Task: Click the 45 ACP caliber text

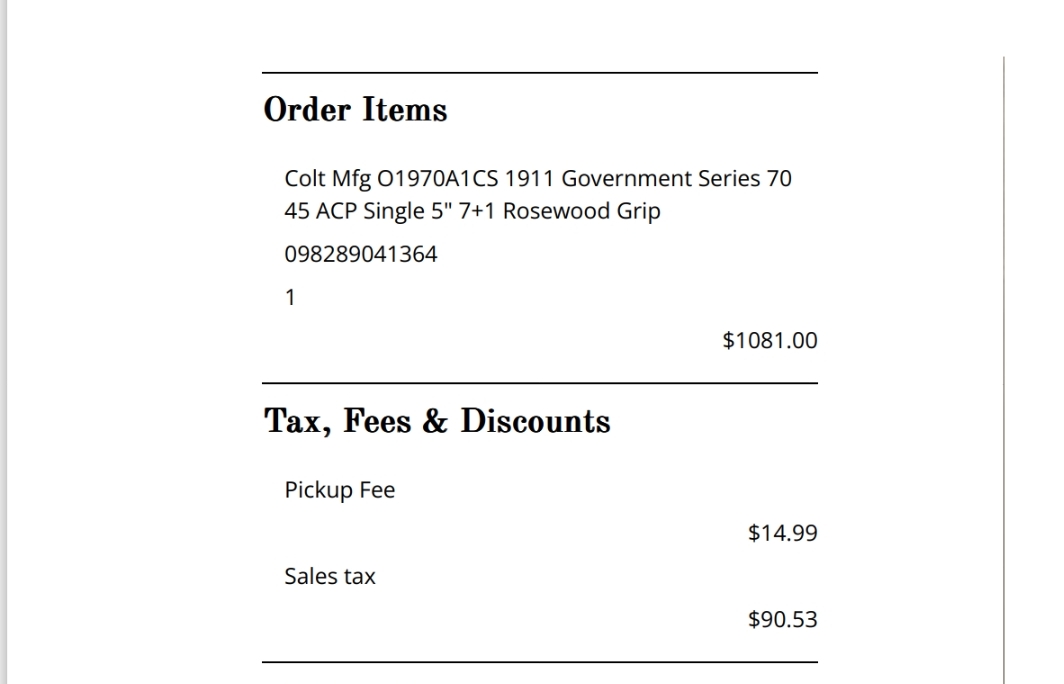Action: click(x=321, y=211)
